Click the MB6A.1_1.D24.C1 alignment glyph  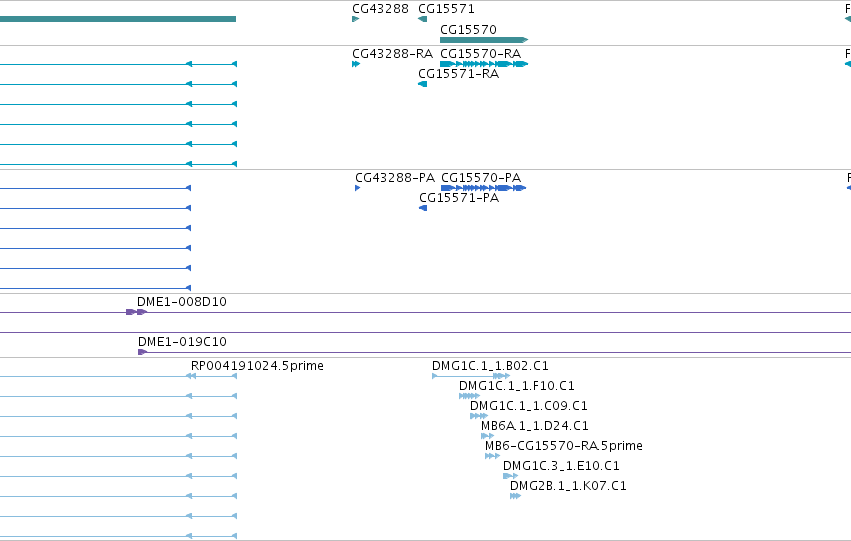(x=487, y=436)
